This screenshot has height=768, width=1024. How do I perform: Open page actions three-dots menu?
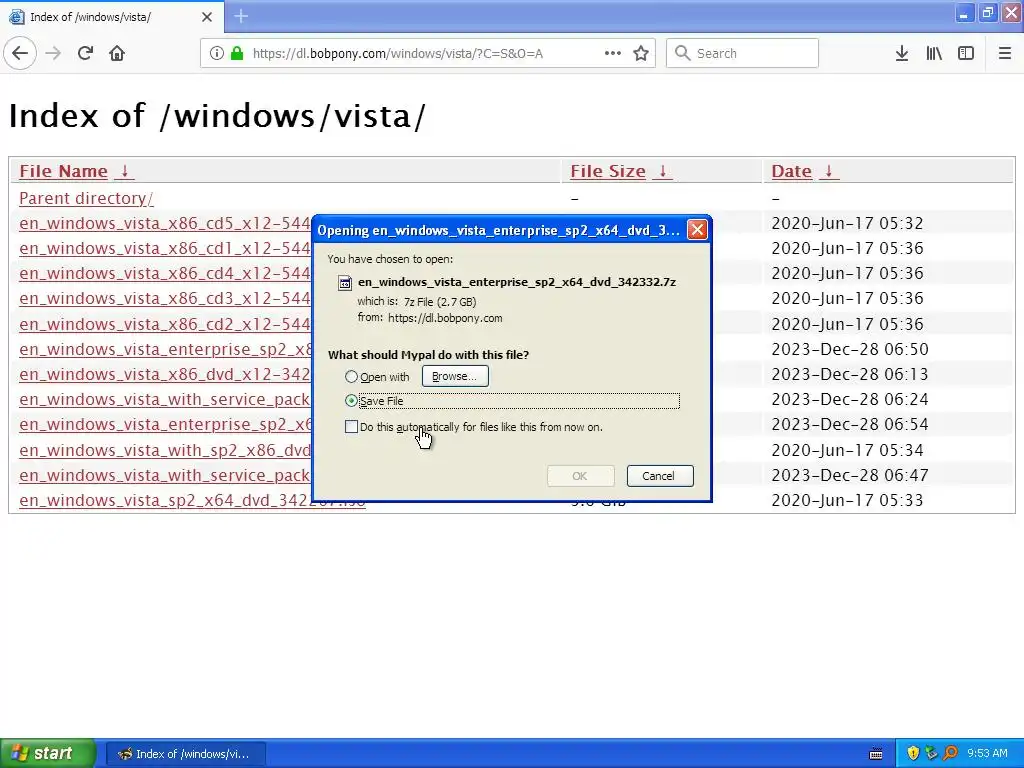click(613, 53)
